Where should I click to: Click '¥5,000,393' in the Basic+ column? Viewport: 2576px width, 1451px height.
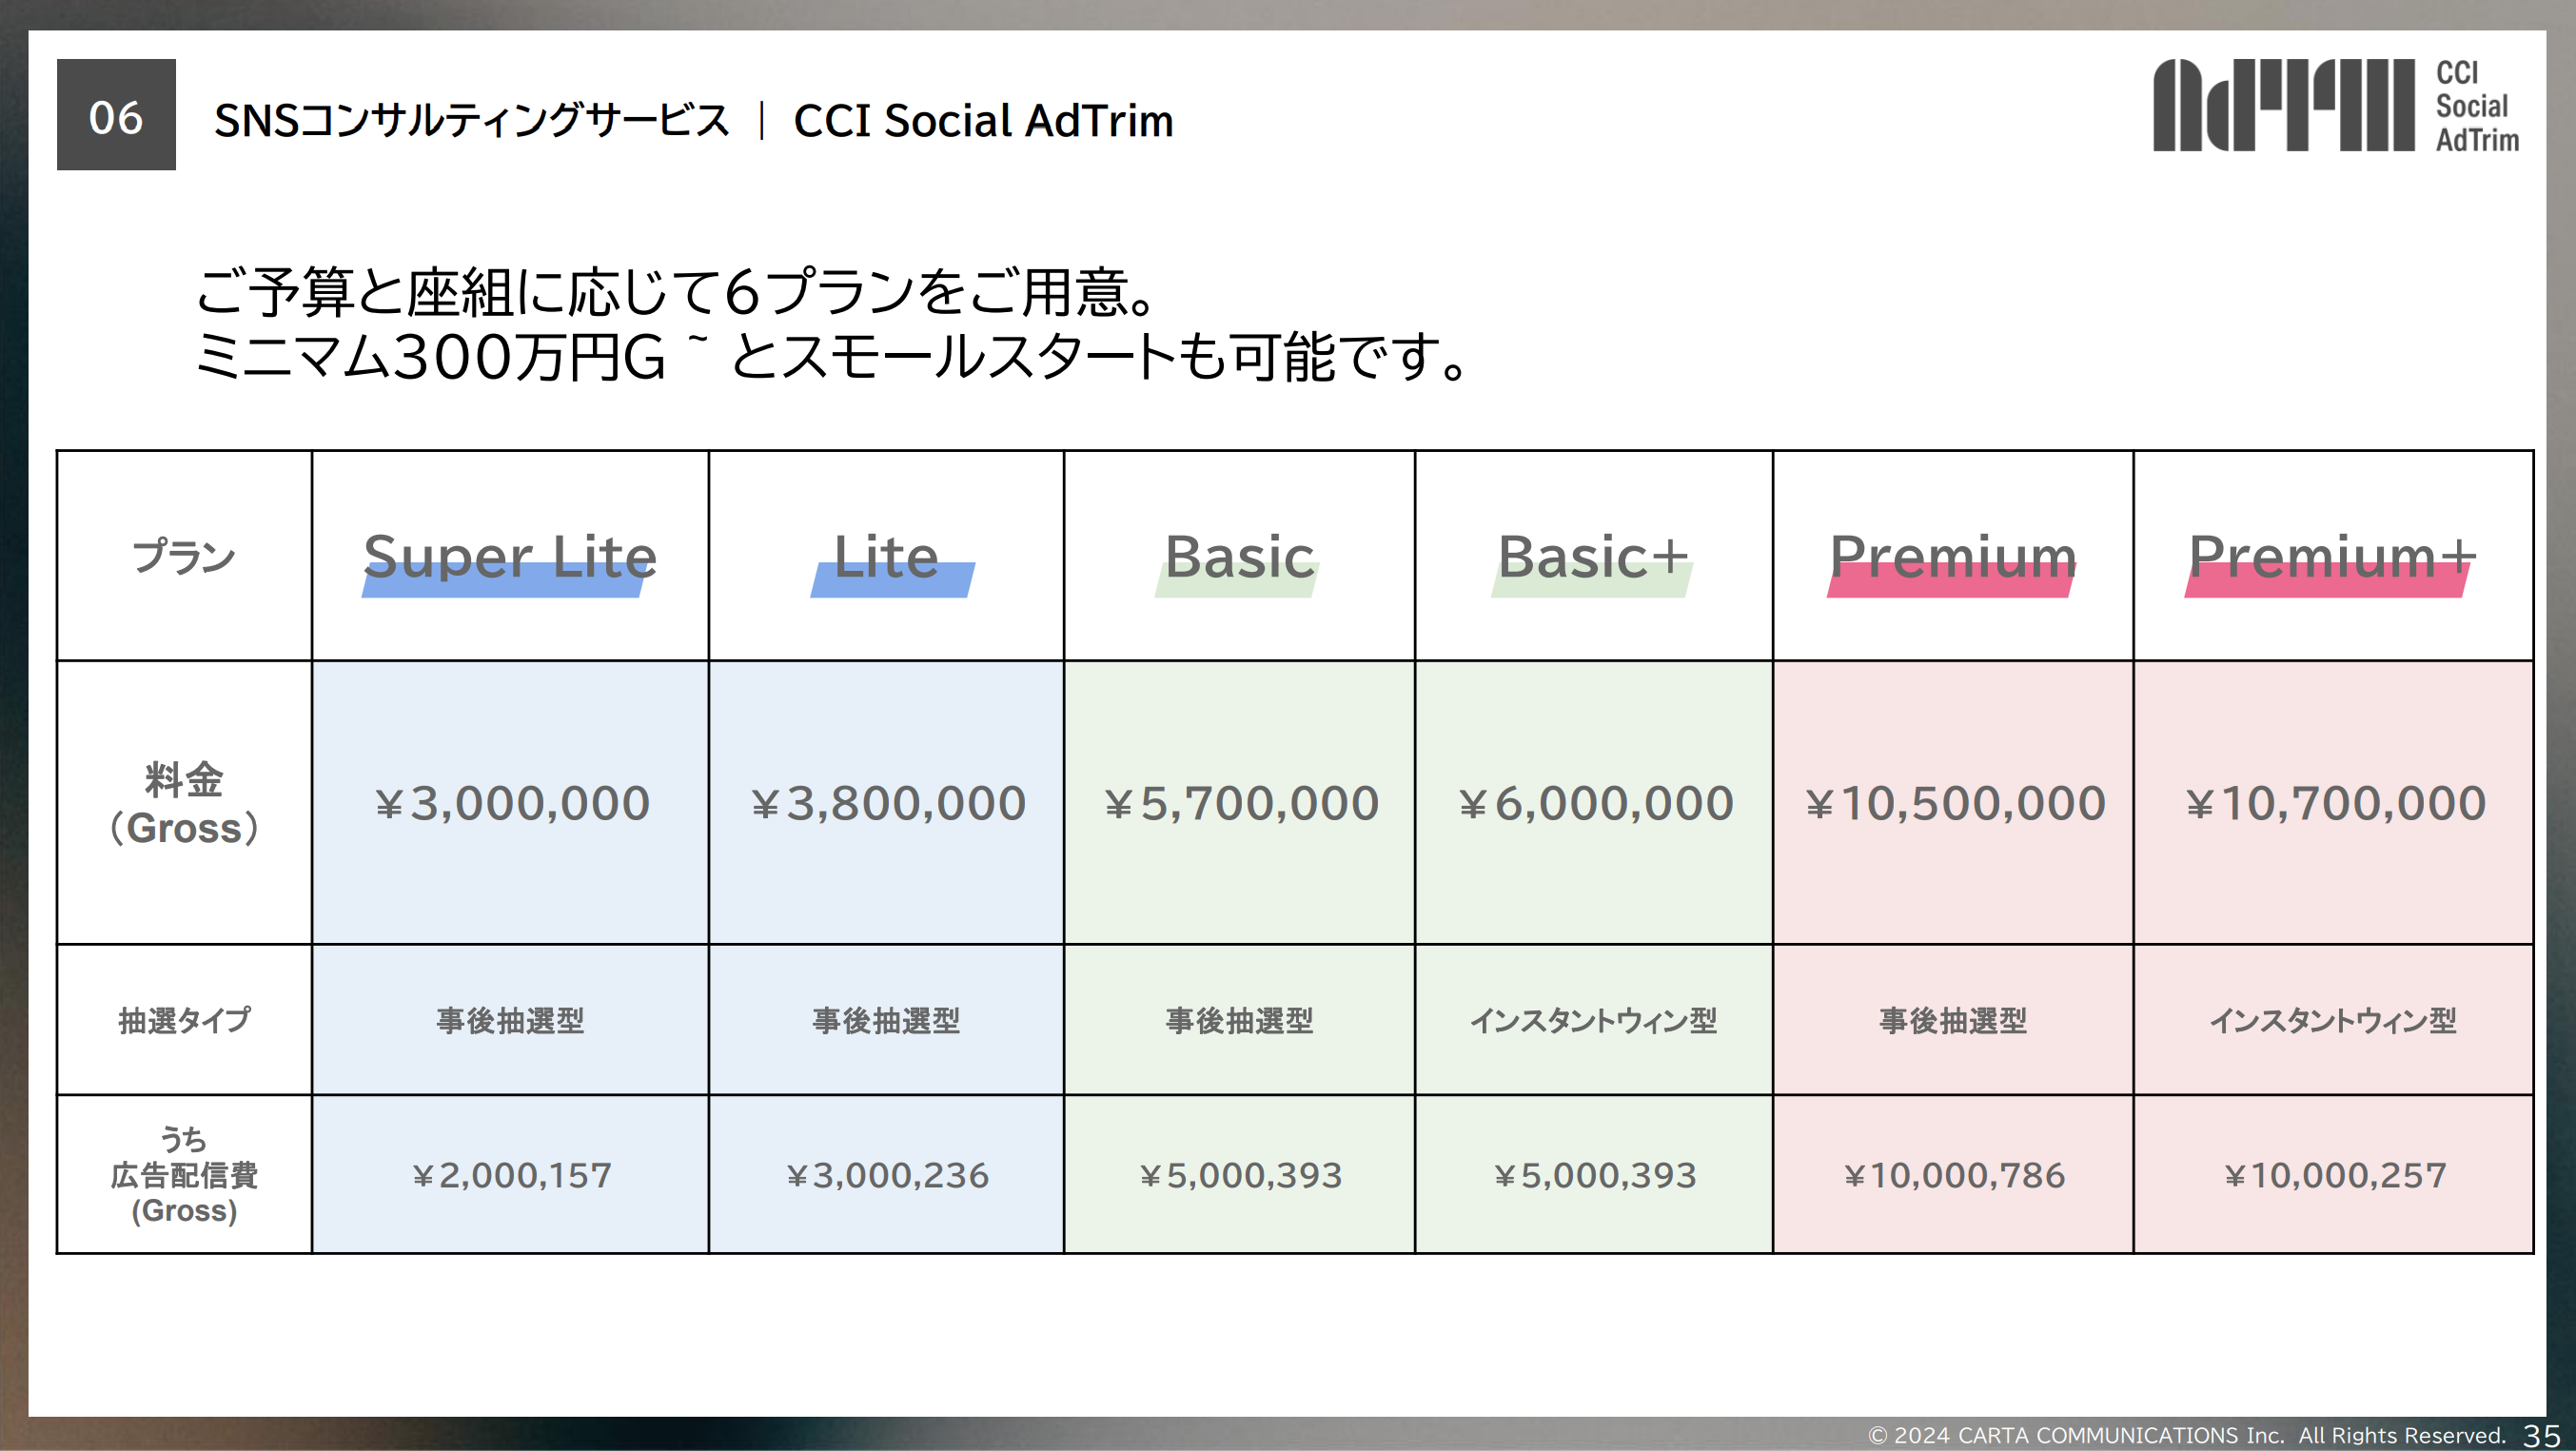coord(1594,1175)
